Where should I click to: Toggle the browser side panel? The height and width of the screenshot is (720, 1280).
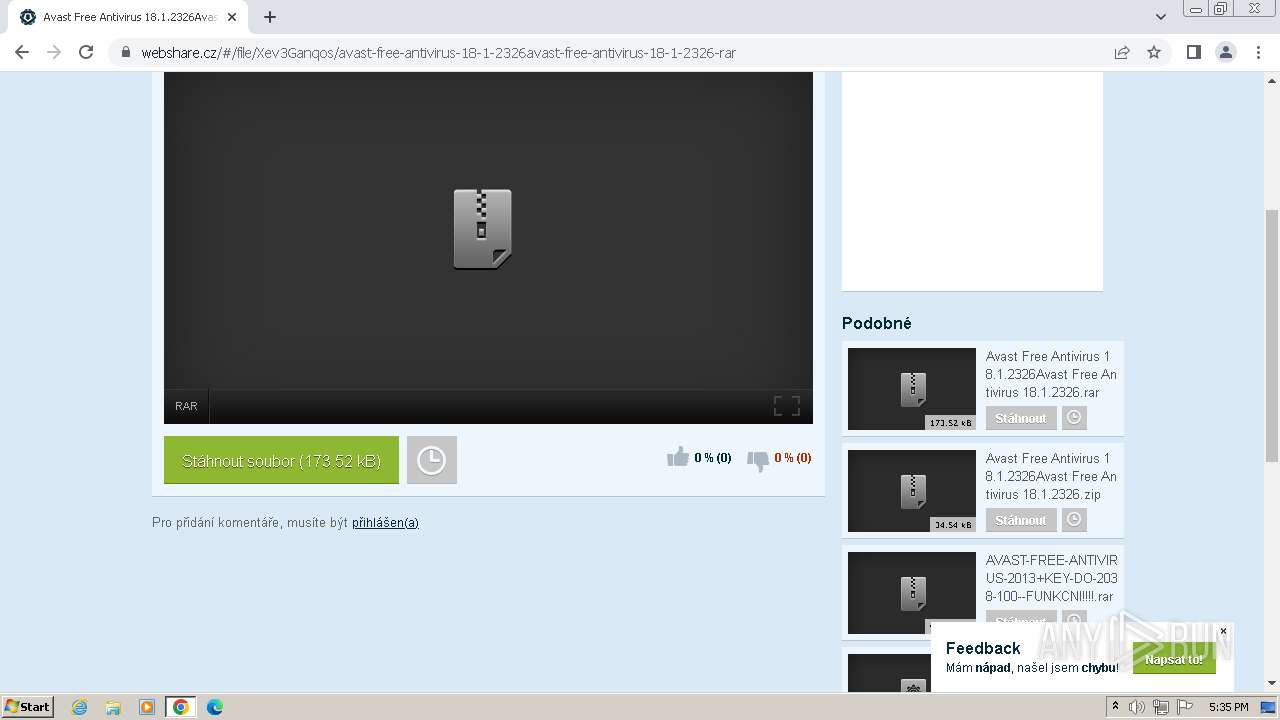[x=1193, y=52]
